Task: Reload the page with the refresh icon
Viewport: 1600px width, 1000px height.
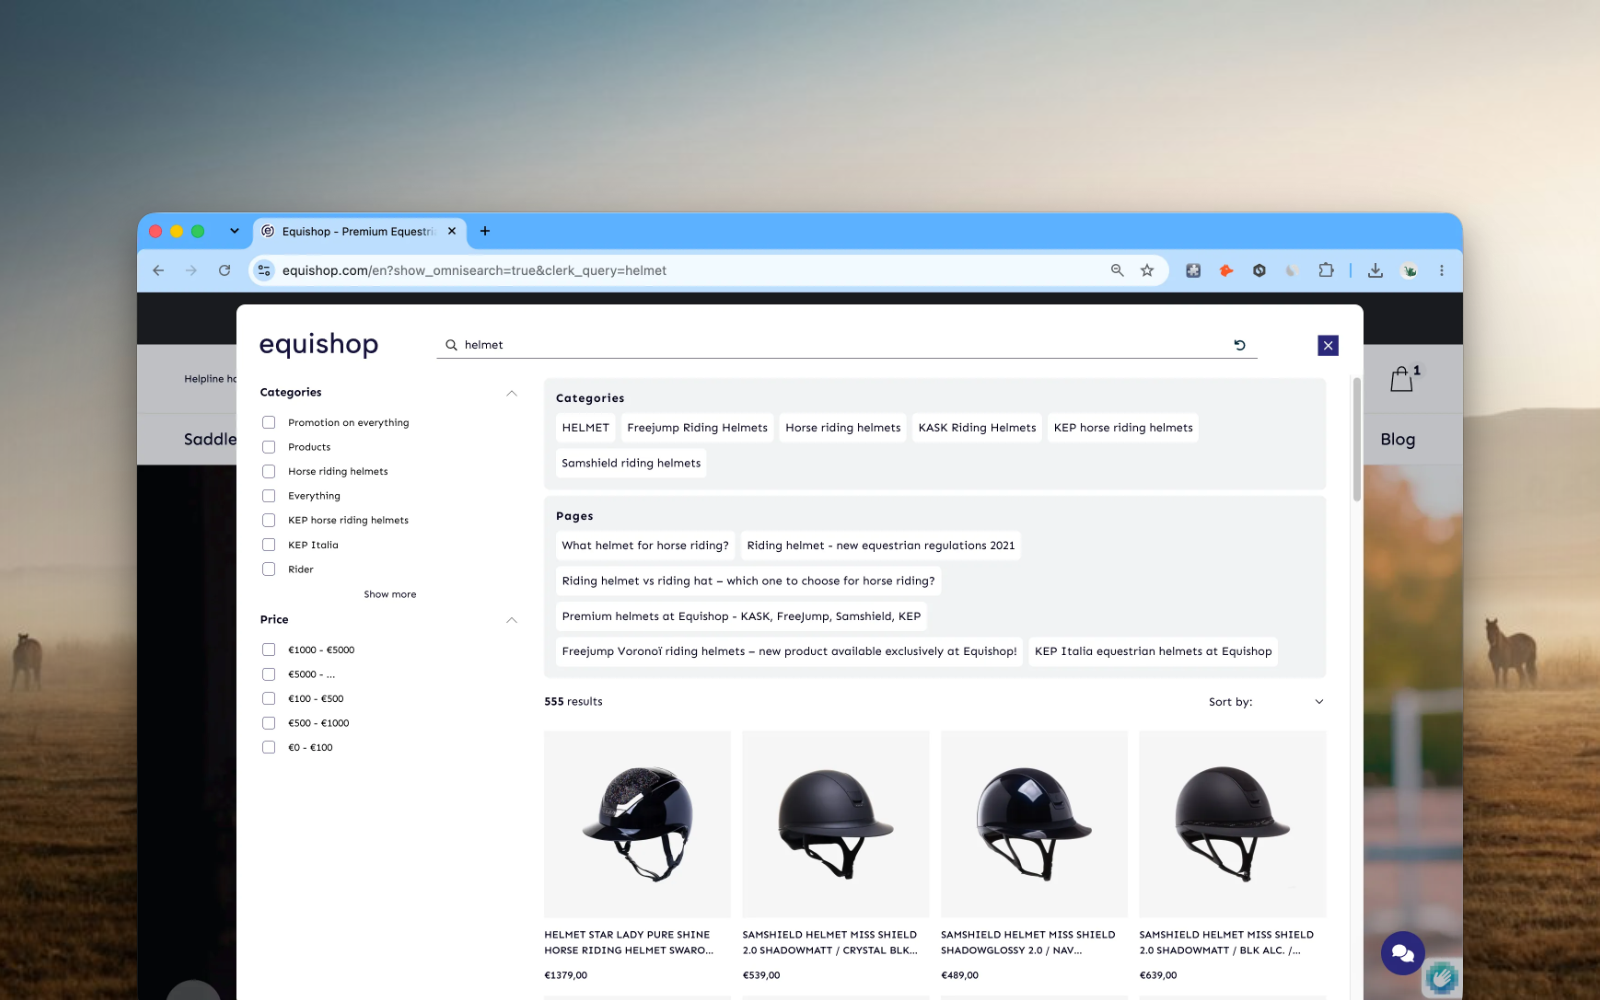Action: point(224,270)
